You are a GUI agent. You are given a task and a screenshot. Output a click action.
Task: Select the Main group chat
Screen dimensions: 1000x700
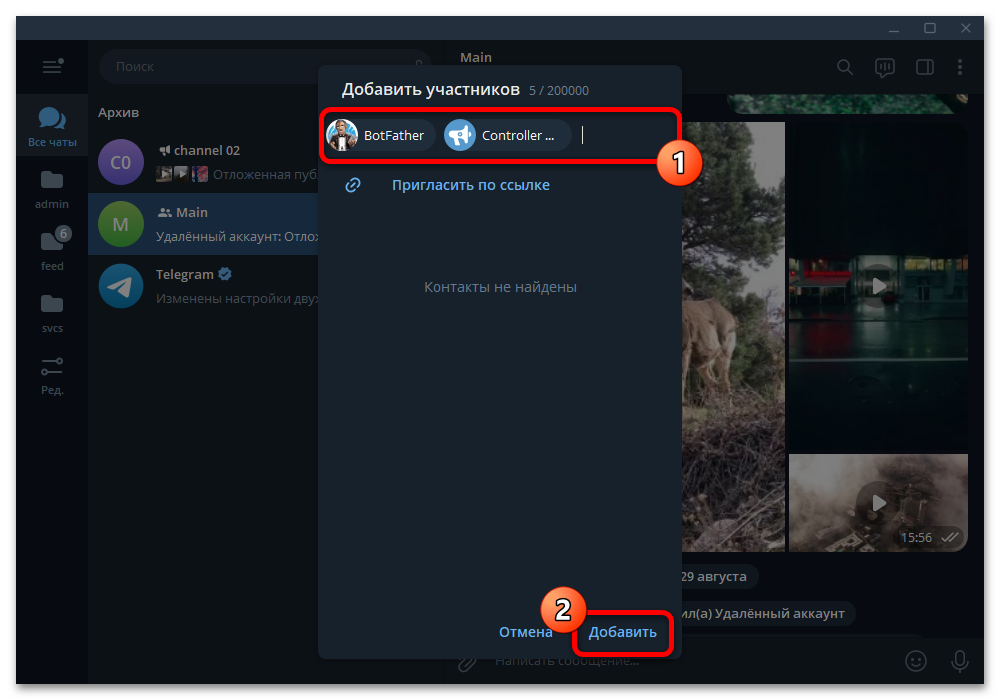coord(204,224)
